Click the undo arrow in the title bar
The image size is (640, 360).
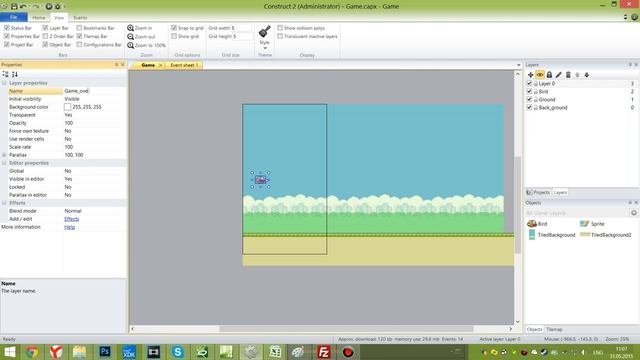tap(24, 7)
